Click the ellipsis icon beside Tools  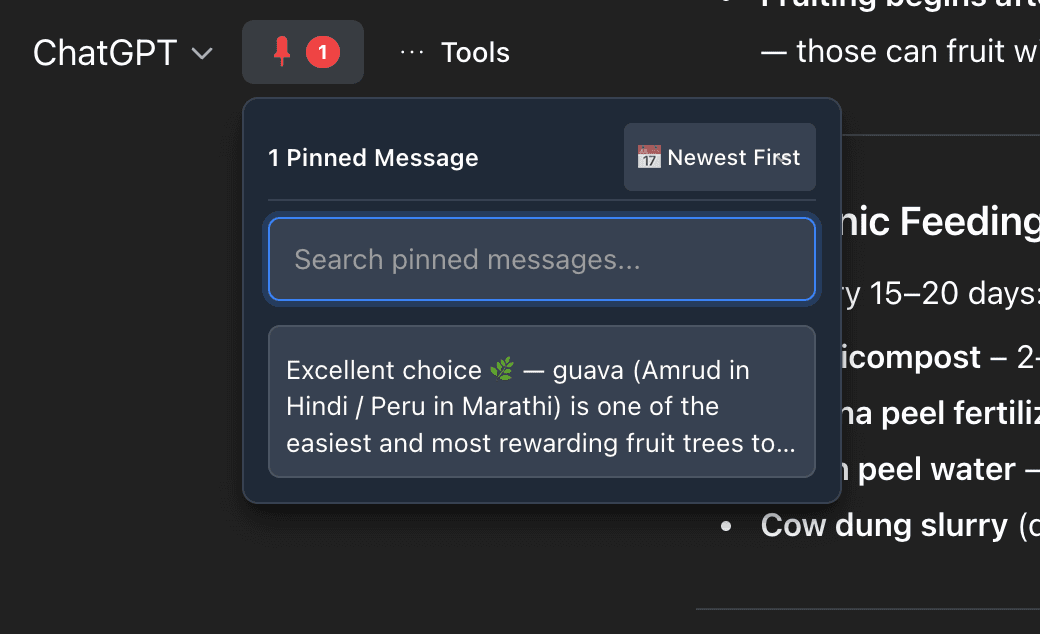tap(410, 53)
